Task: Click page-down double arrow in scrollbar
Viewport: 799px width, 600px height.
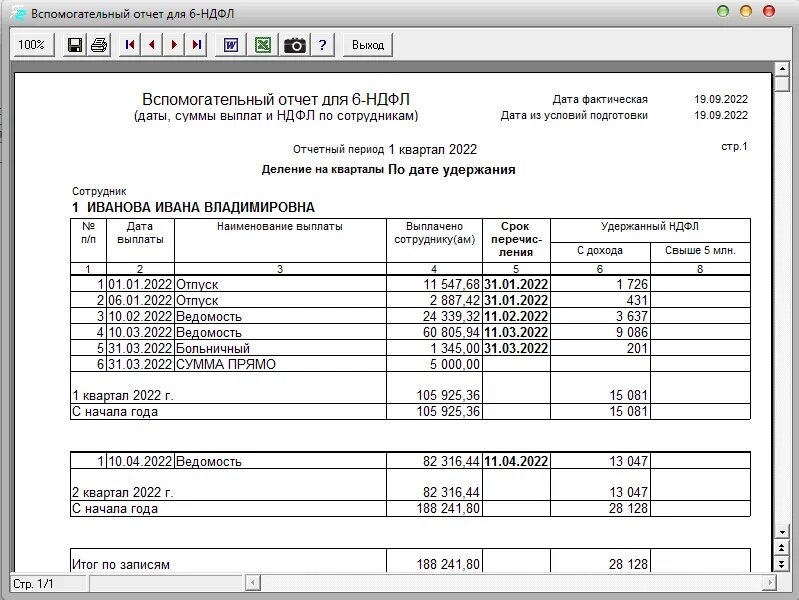Action: click(x=782, y=563)
